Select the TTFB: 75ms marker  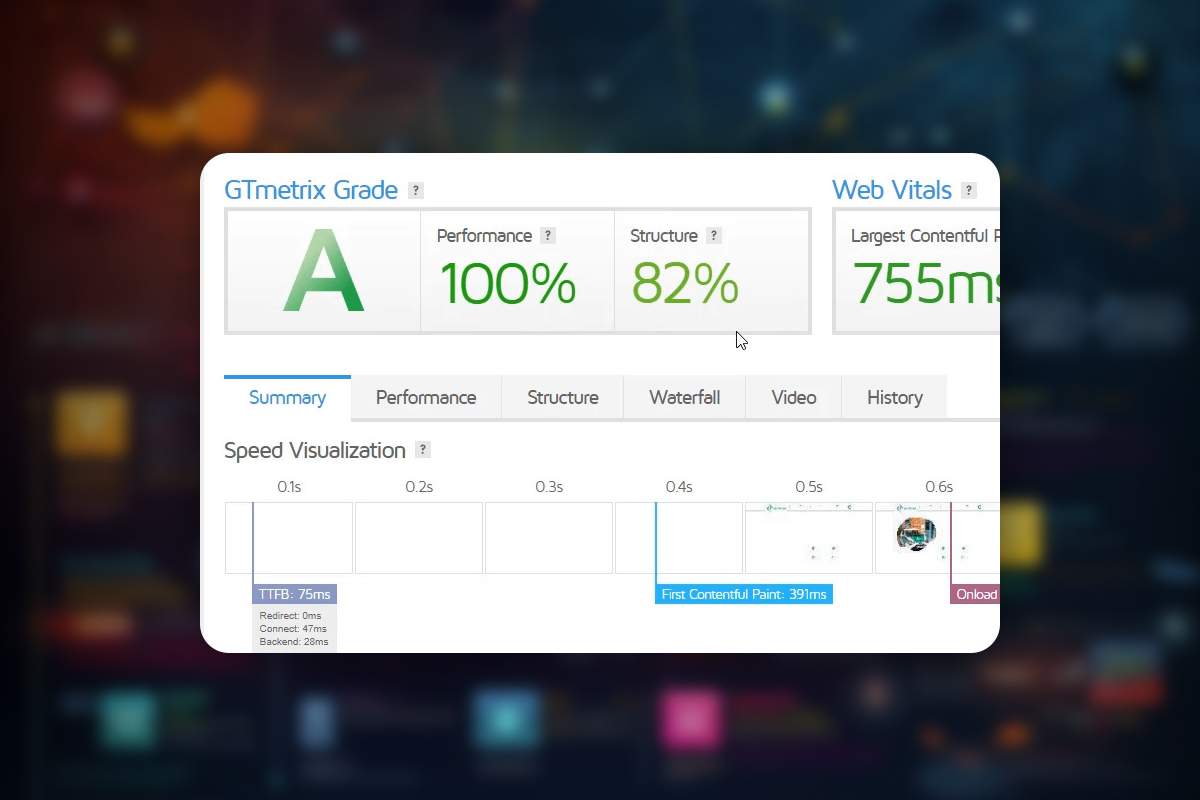click(294, 594)
